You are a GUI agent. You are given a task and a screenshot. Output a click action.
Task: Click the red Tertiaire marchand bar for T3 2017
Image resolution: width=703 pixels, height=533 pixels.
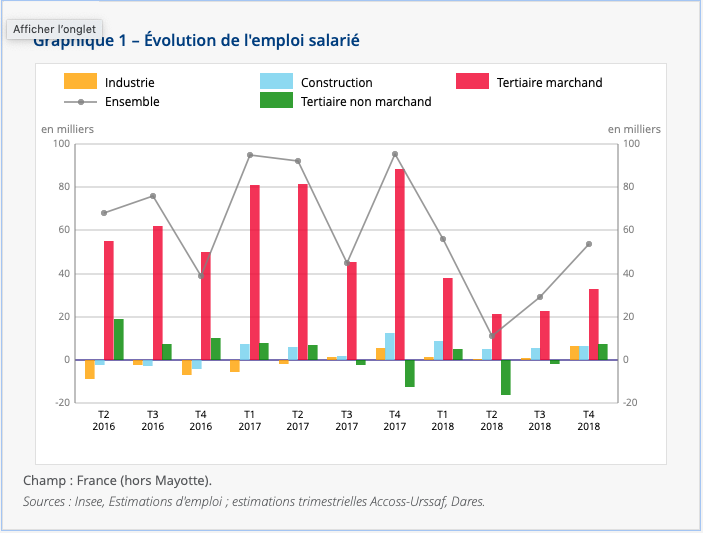click(352, 311)
